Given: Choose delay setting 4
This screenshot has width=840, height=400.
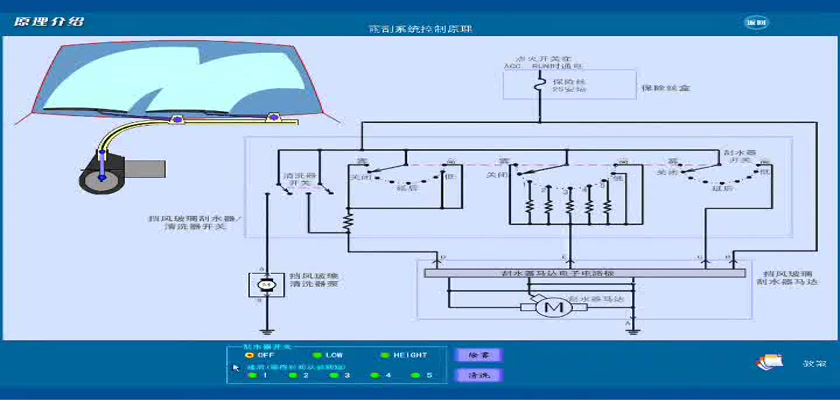Looking at the screenshot, I should pyautogui.click(x=374, y=375).
